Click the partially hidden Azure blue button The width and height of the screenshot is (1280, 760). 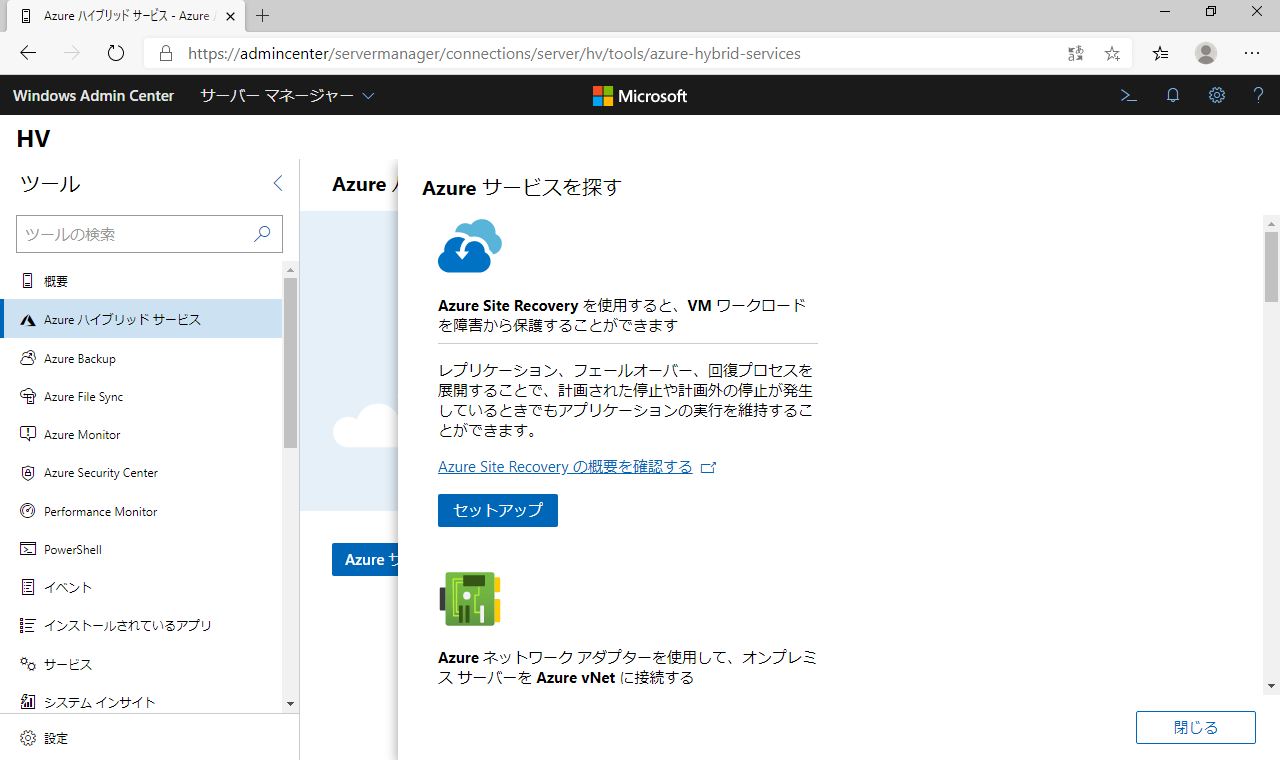pos(365,560)
